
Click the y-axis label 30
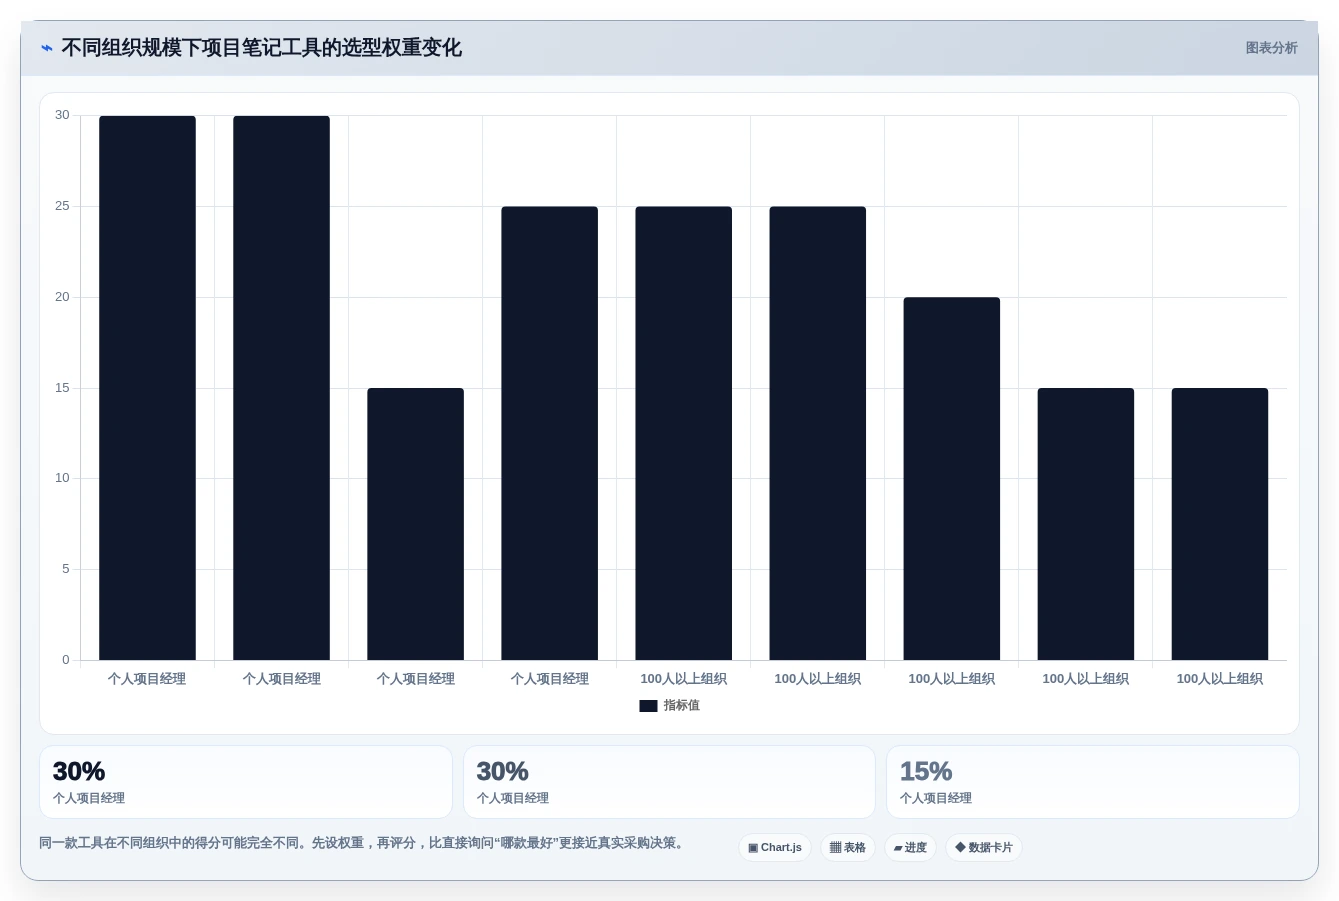(x=62, y=115)
